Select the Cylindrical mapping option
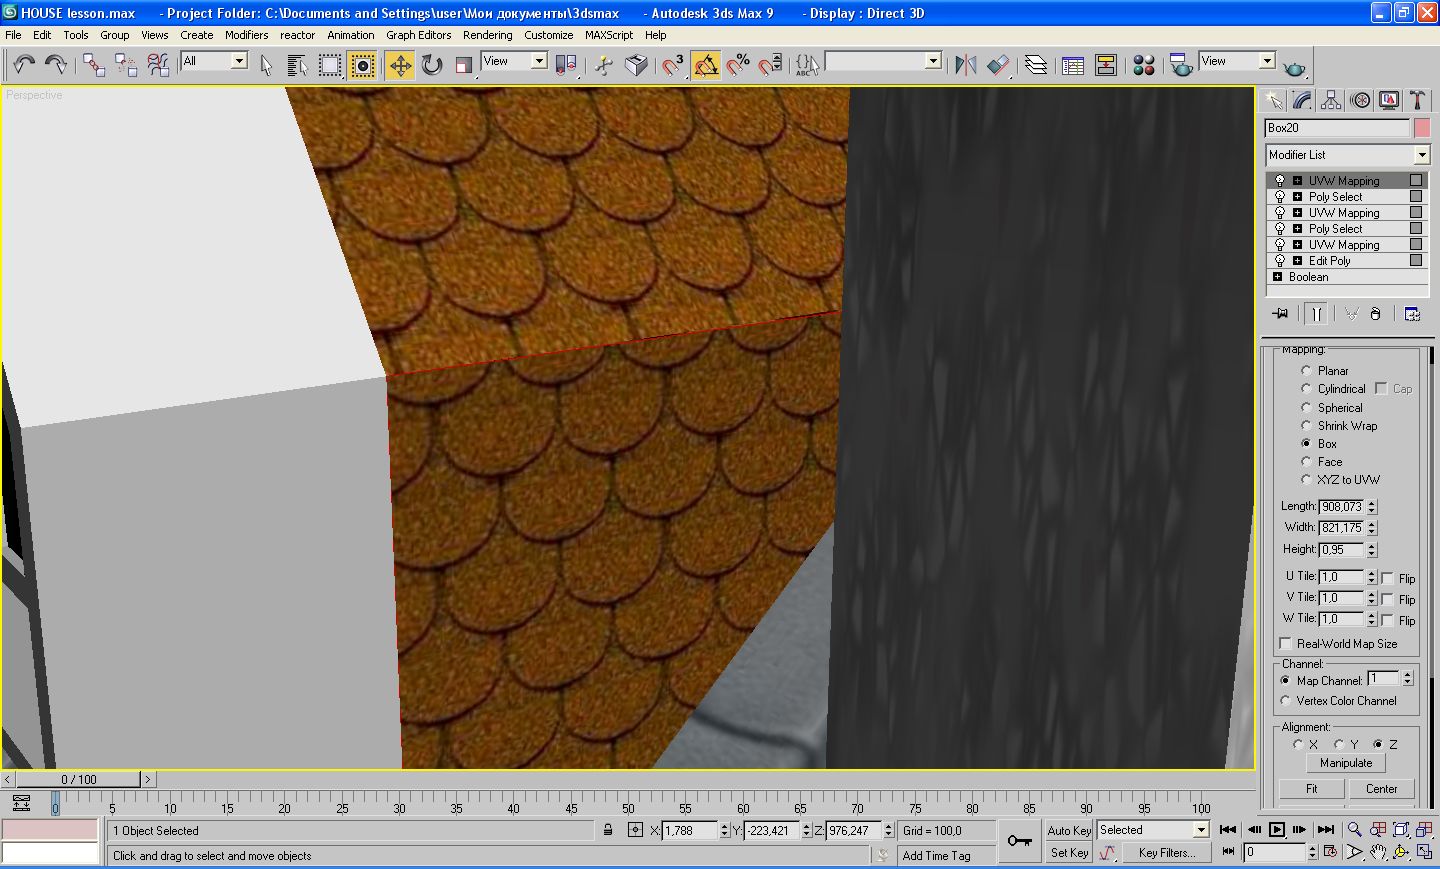This screenshot has height=869, width=1440. [x=1306, y=389]
